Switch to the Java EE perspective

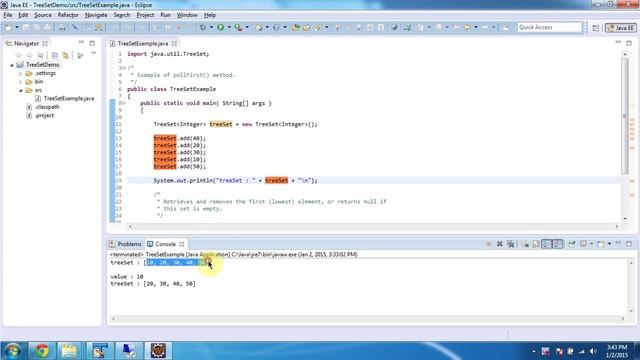pyautogui.click(x=620, y=28)
